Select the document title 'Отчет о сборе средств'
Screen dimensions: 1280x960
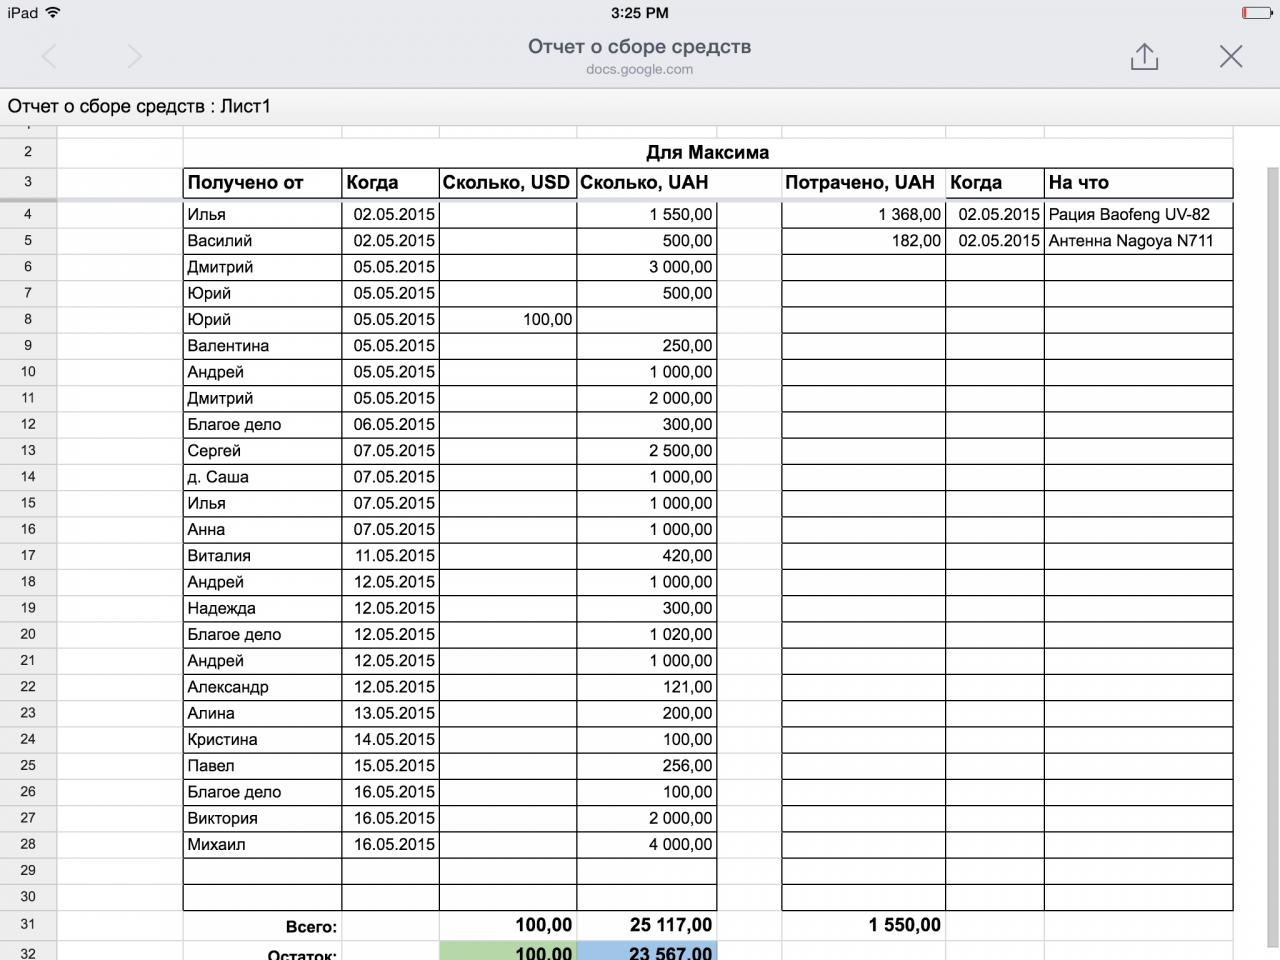639,46
